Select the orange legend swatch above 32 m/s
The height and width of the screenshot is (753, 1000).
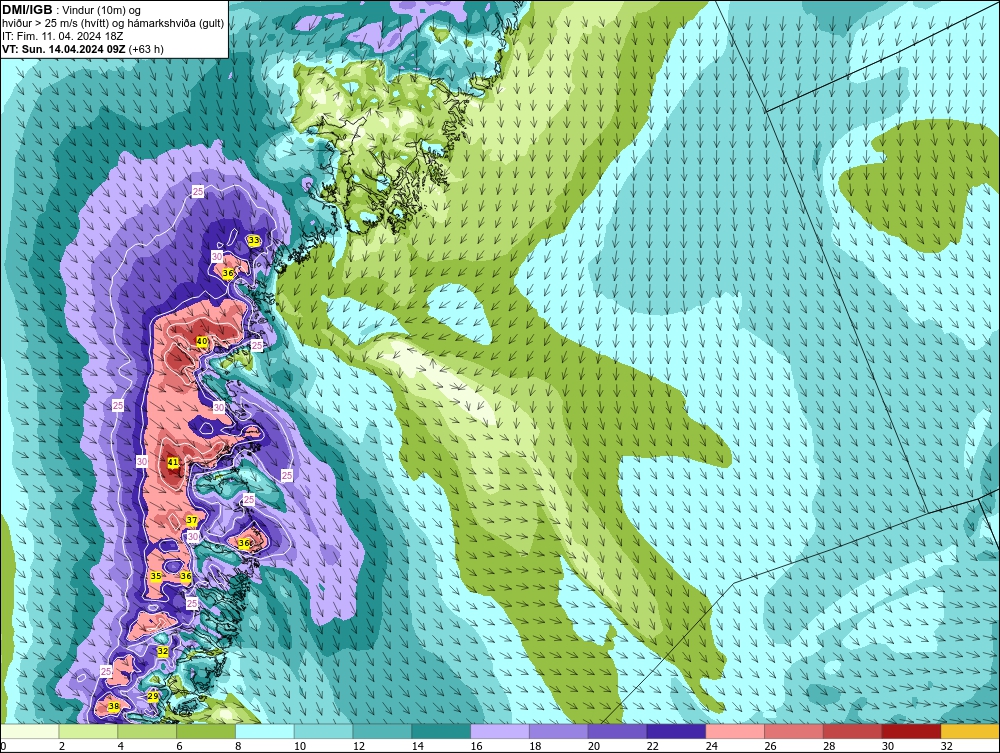coord(969,731)
